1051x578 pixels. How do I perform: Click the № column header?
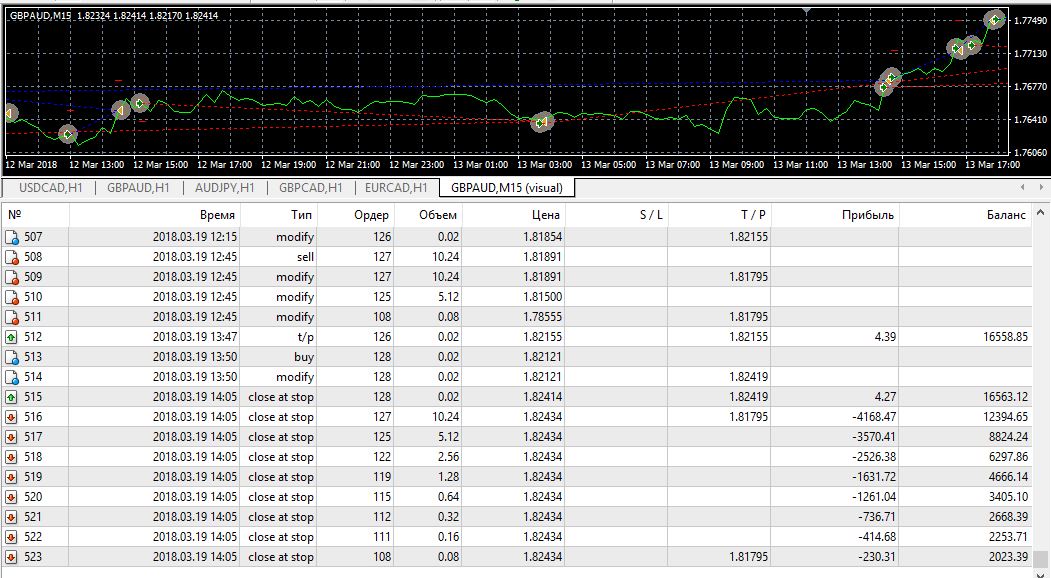tap(35, 215)
